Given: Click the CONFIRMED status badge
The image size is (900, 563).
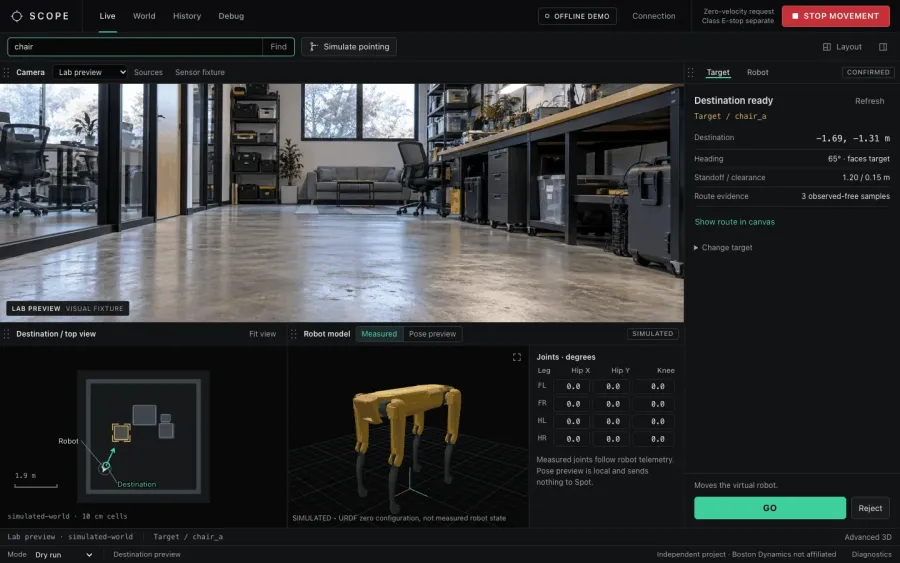Looking at the screenshot, I should click(868, 72).
